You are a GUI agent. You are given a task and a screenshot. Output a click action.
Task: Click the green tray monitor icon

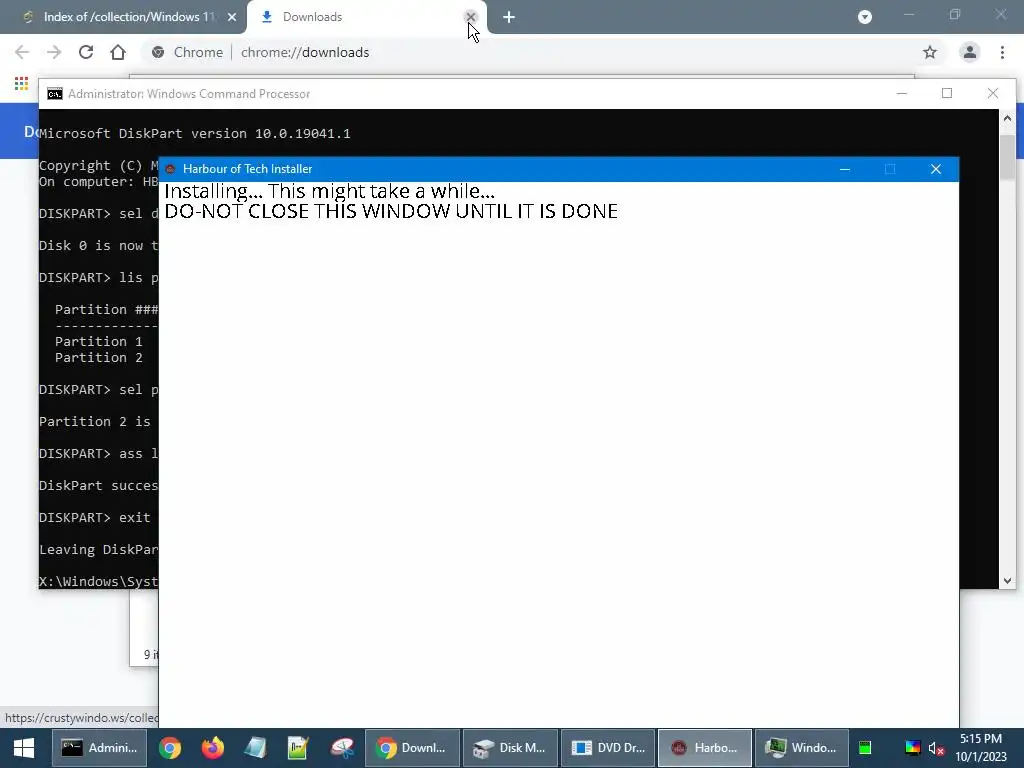coord(865,748)
